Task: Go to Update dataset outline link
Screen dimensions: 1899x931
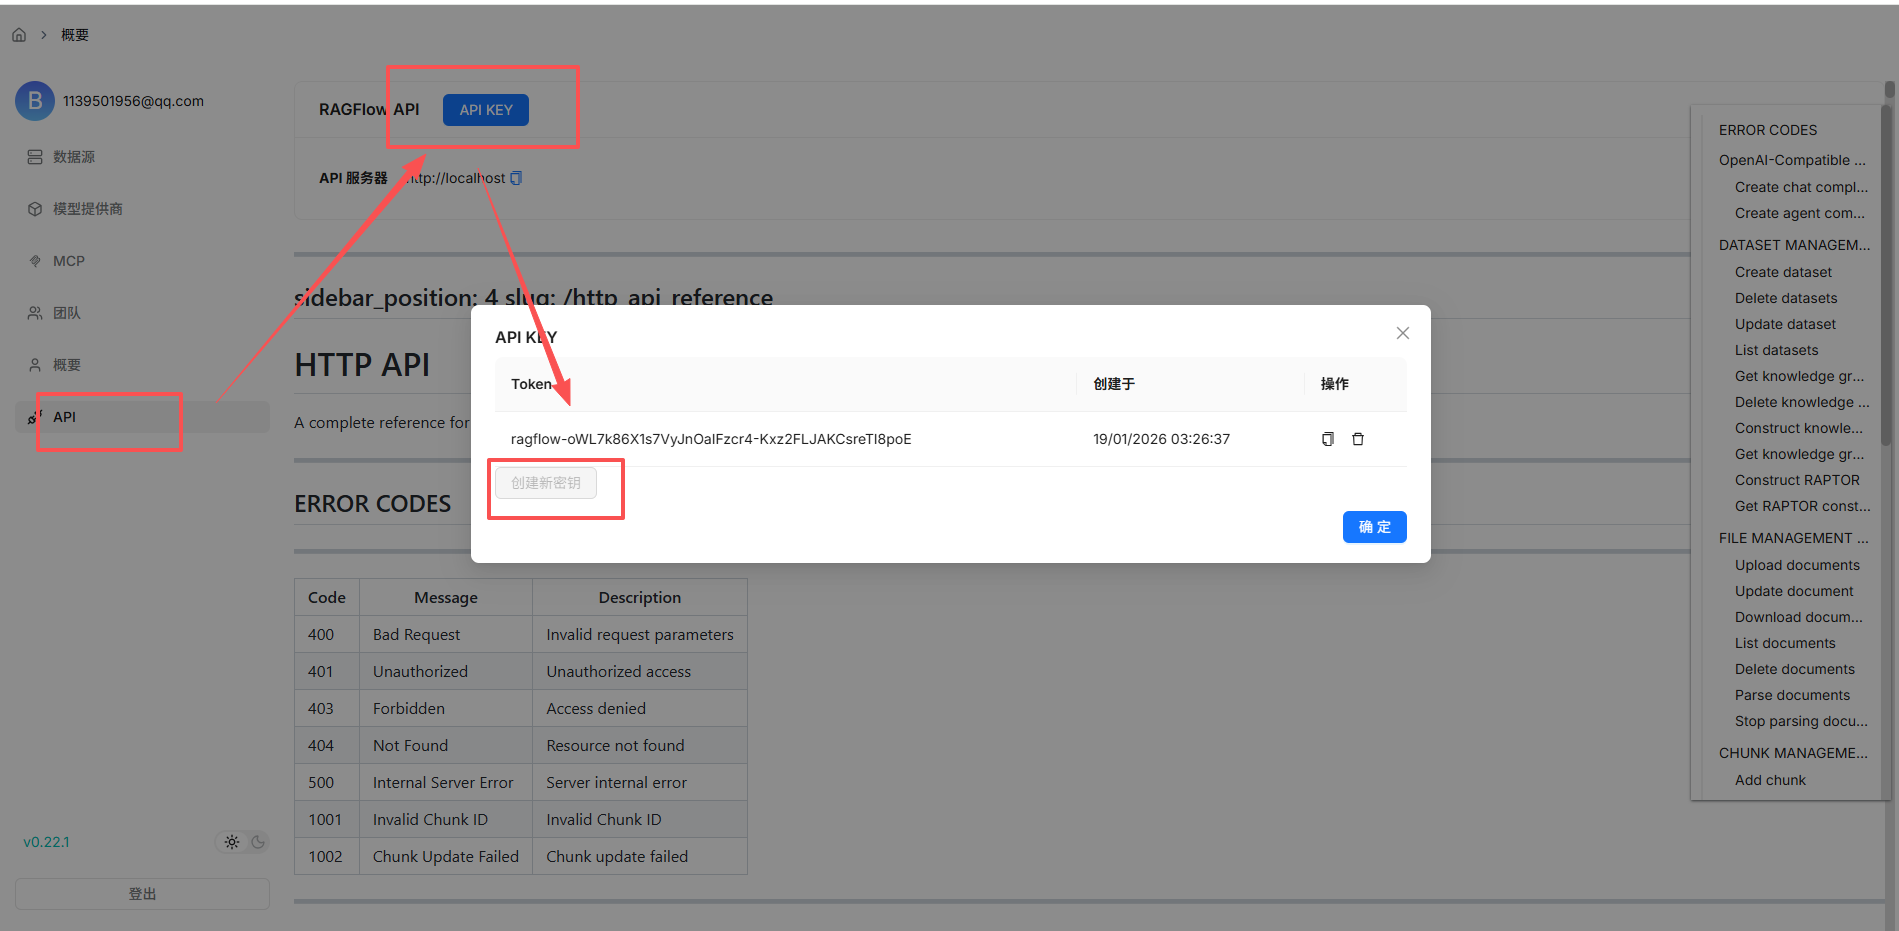Action: coord(1785,324)
